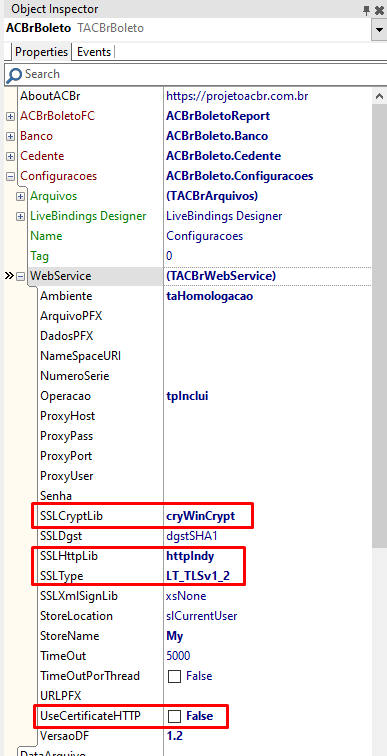Edit the TimeOut value 5000

(178, 656)
